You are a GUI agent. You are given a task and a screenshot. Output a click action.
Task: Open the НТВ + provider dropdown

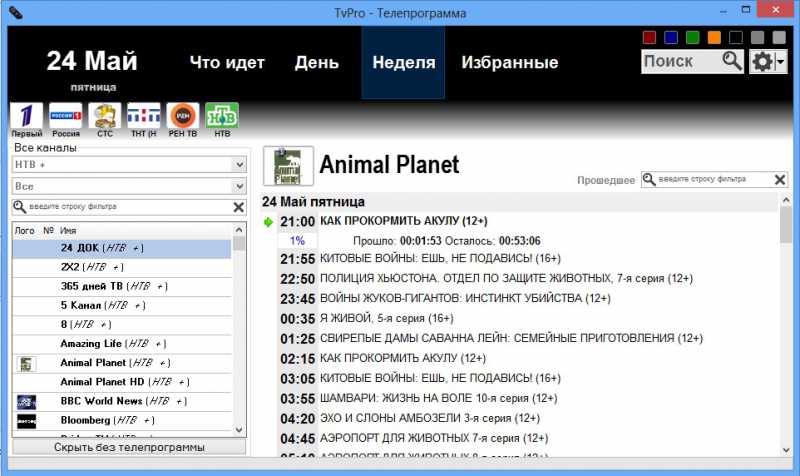[129, 165]
